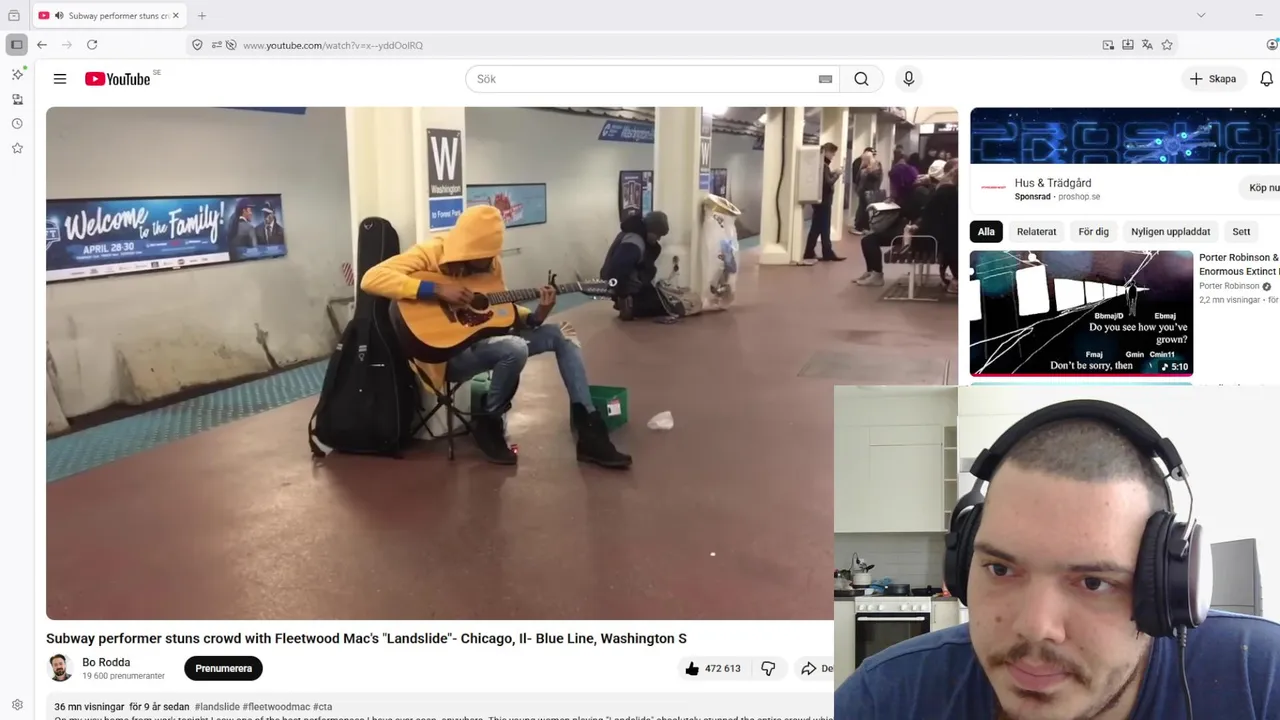Select the Nyligen uppladdat filter chip
1280x720 pixels.
coord(1170,231)
